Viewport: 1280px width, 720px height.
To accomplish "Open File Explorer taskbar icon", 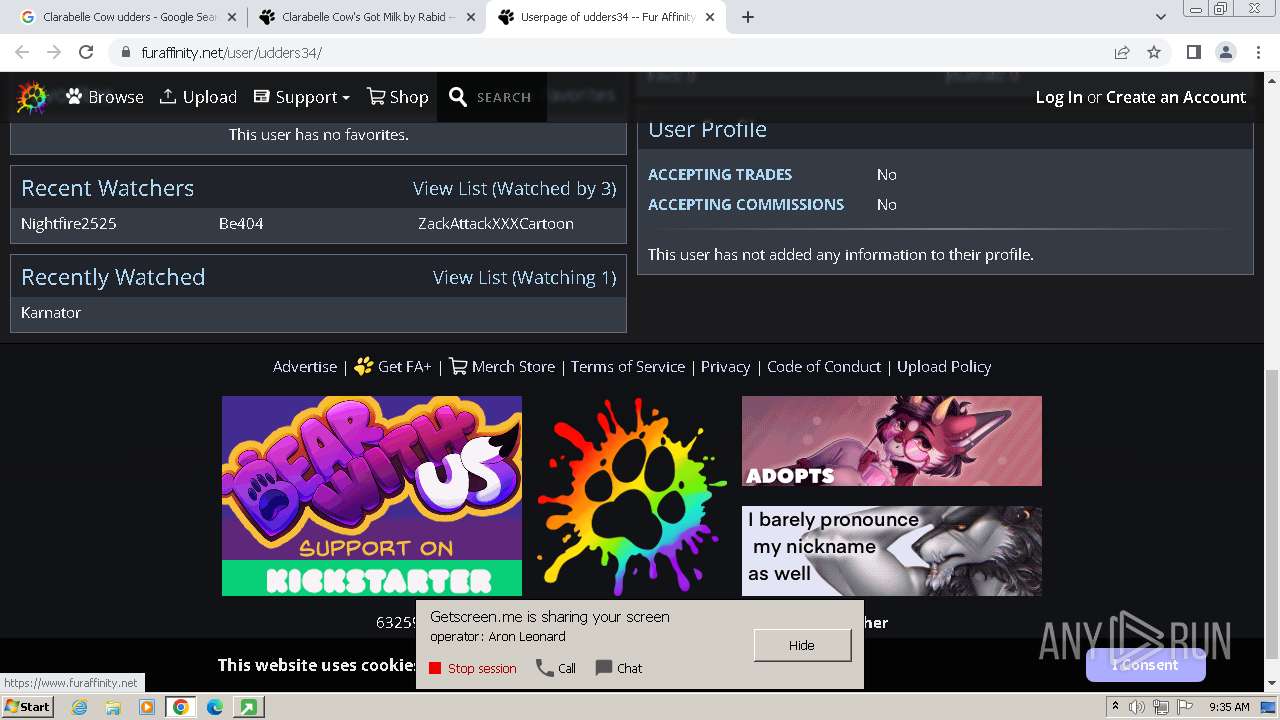I will tap(113, 707).
